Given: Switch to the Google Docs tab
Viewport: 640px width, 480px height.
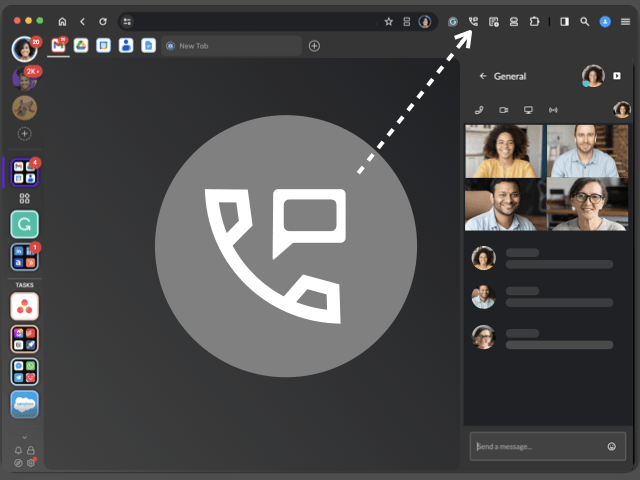Looking at the screenshot, I should pyautogui.click(x=148, y=45).
